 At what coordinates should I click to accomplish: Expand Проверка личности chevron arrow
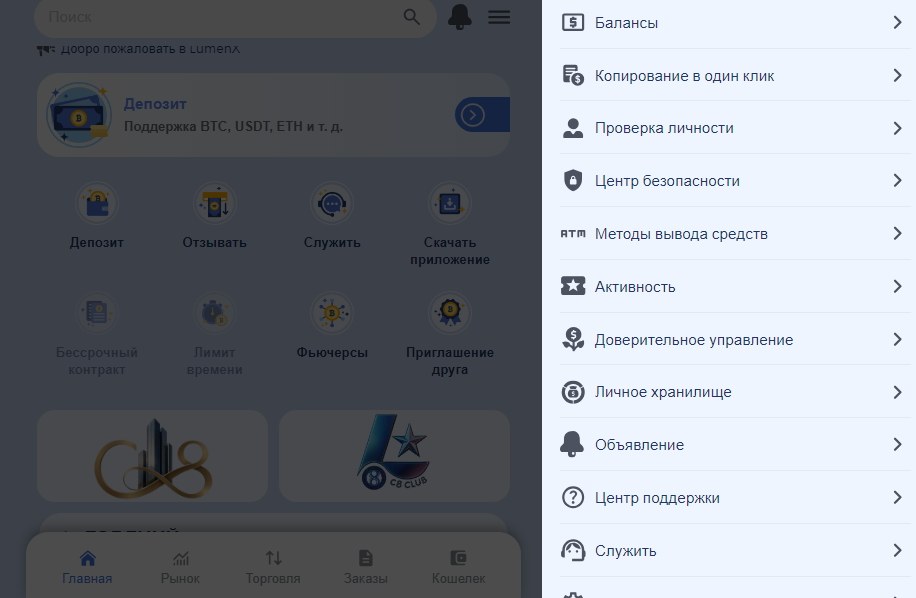coord(898,128)
